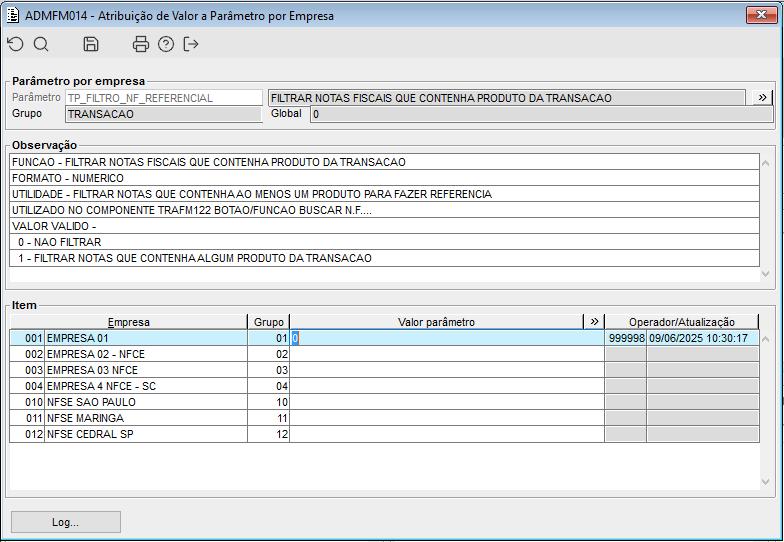Expand parameter description with >> button
The height and width of the screenshot is (542, 784).
[762, 98]
